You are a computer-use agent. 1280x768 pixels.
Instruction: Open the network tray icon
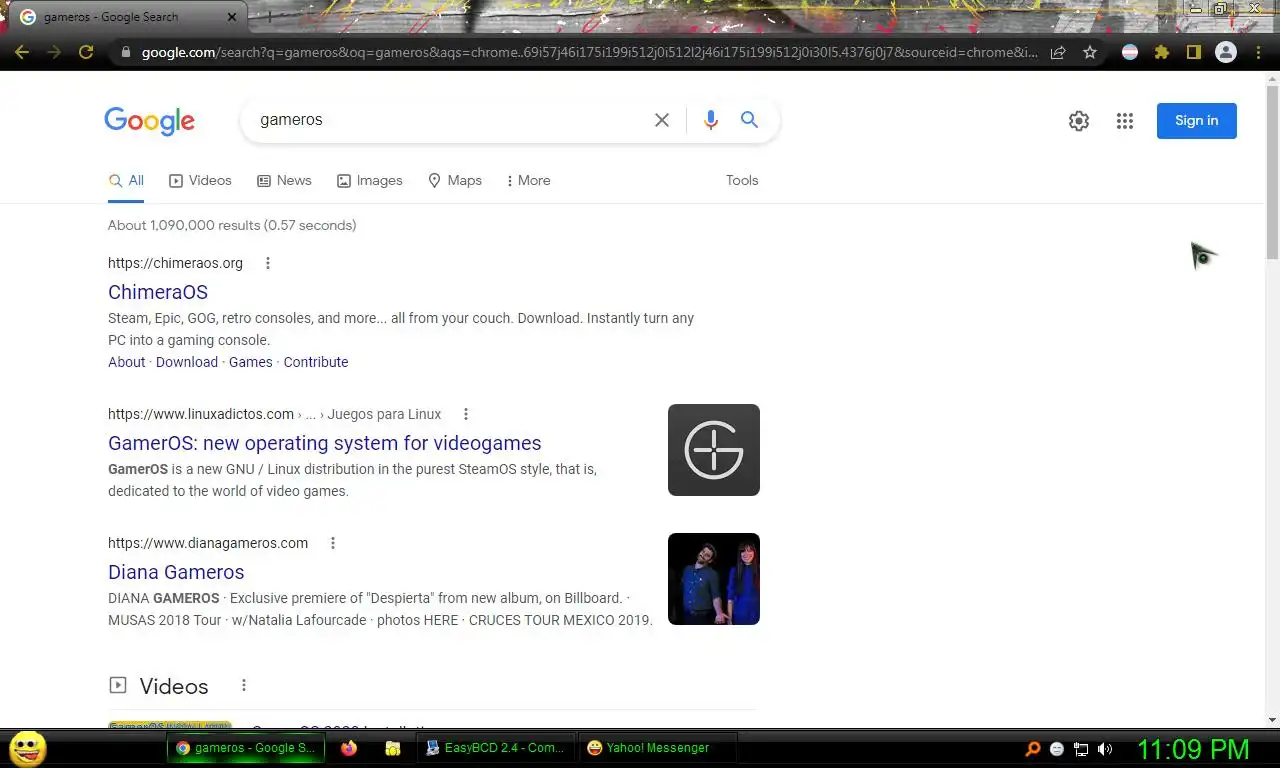tap(1081, 749)
